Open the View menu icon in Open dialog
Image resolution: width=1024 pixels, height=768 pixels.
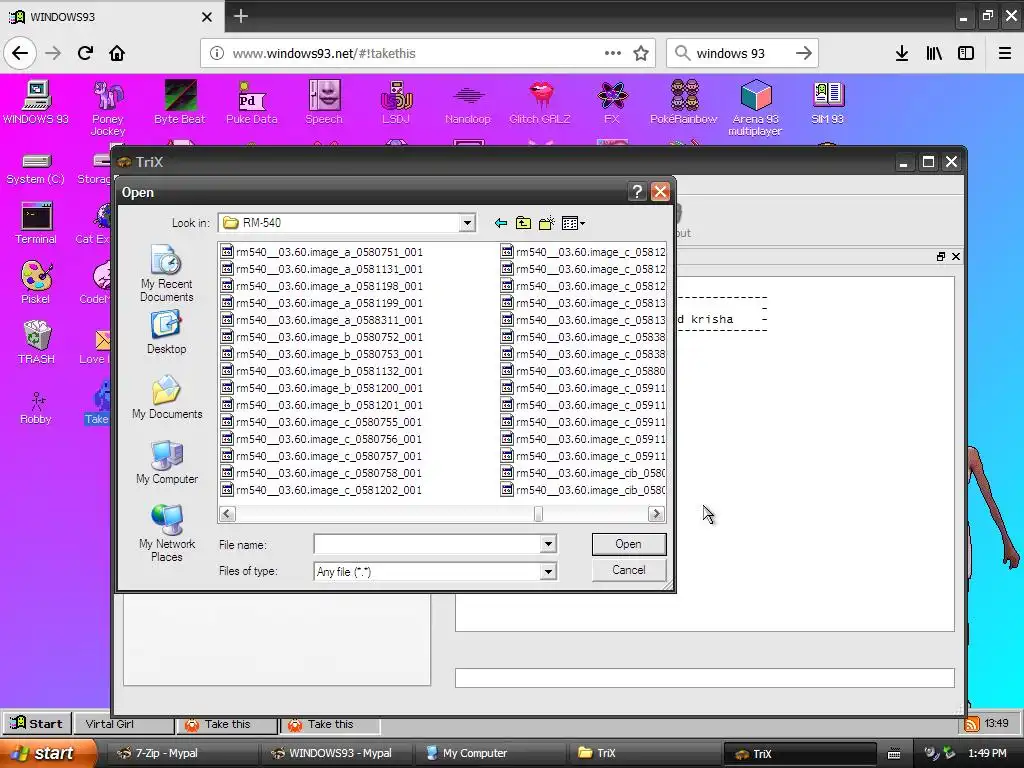[x=573, y=223]
